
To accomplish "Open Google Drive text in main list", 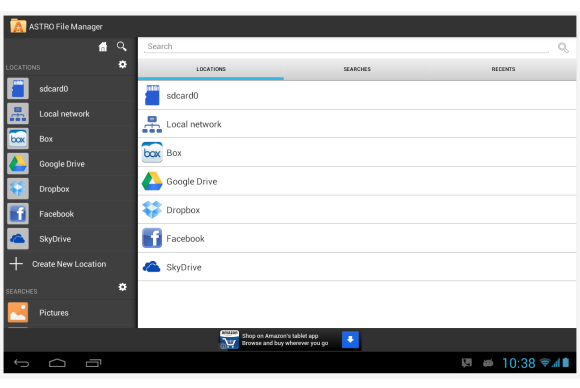I will (x=192, y=182).
